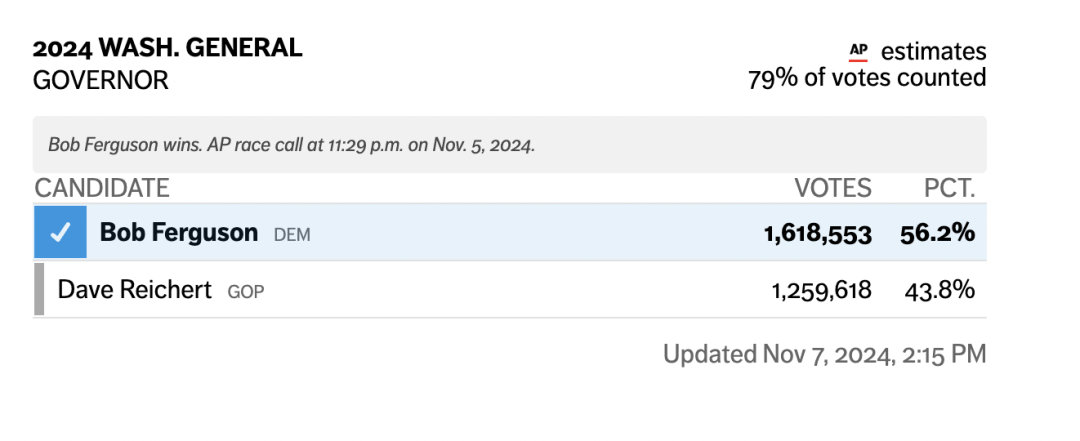The width and height of the screenshot is (1080, 441).
Task: Click the 43.8% percentage value
Action: (x=939, y=291)
